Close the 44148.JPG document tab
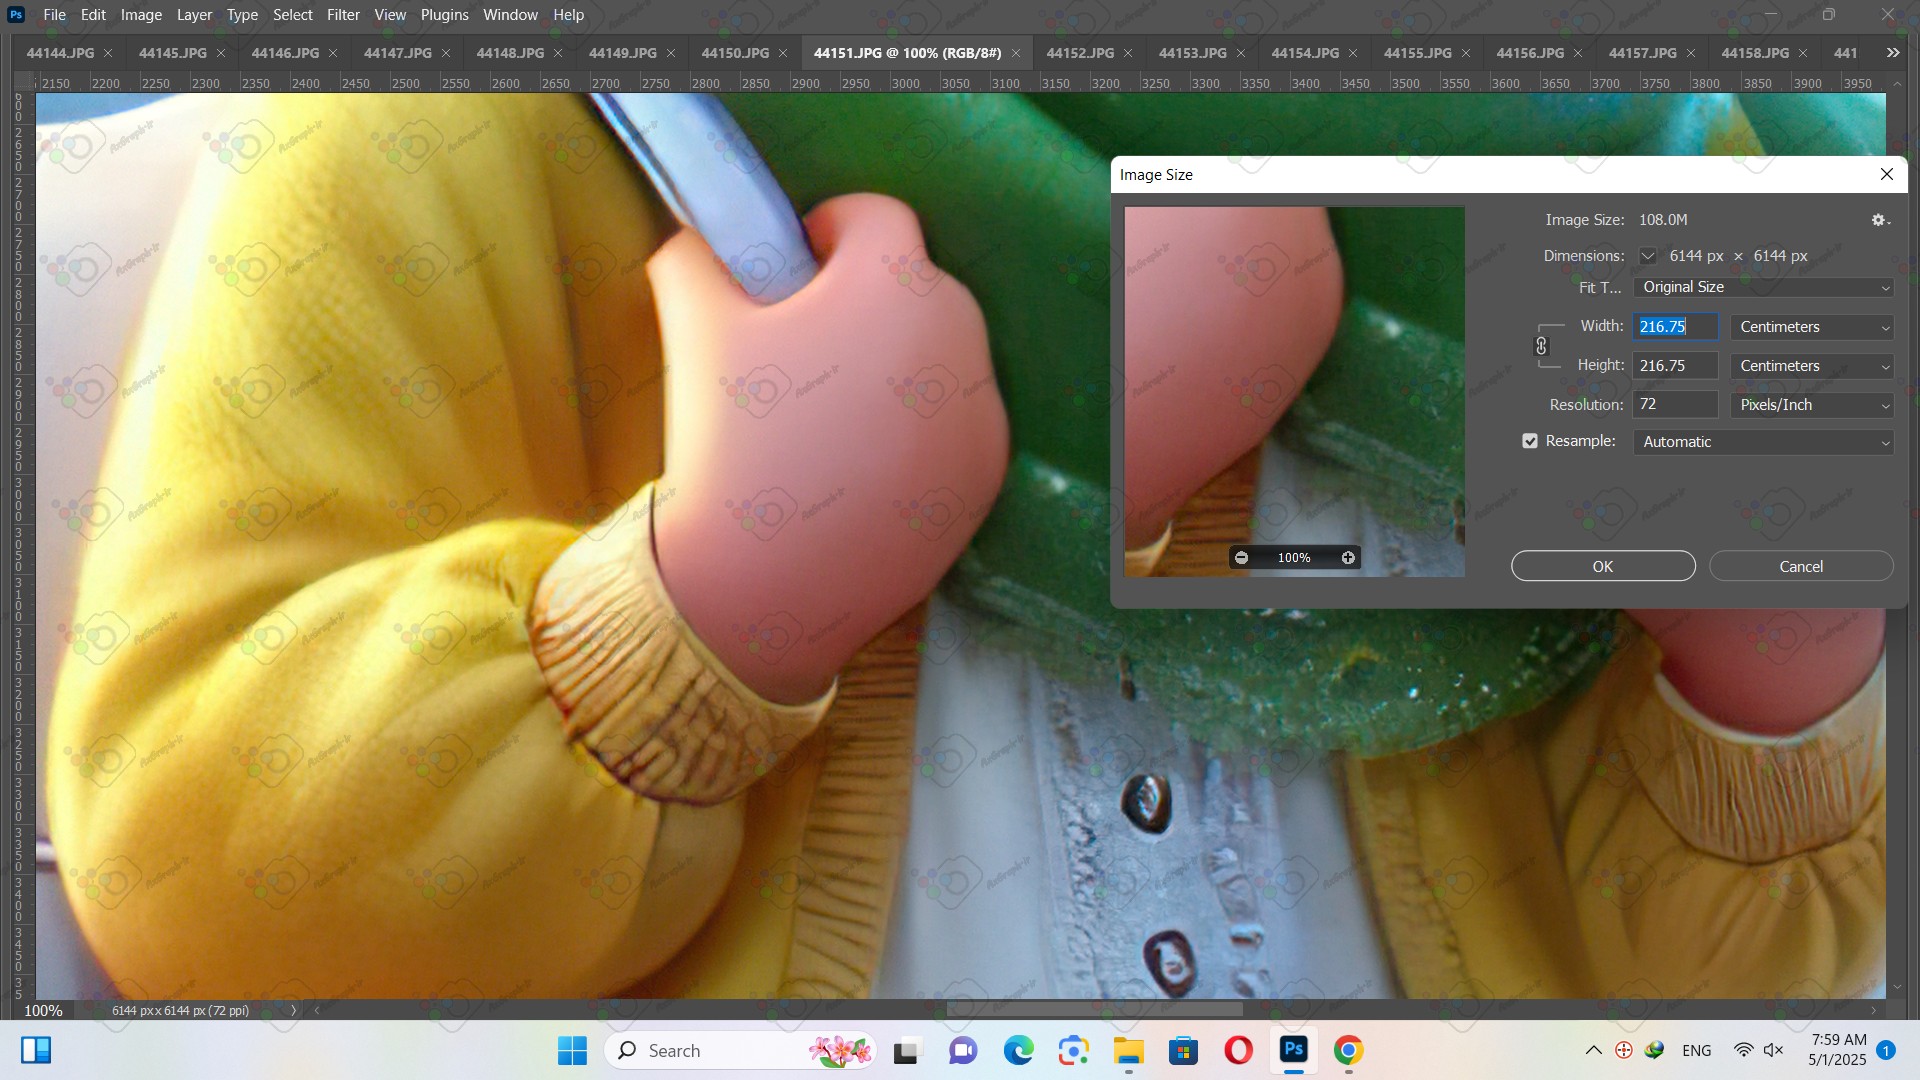The height and width of the screenshot is (1080, 1920). tap(558, 53)
